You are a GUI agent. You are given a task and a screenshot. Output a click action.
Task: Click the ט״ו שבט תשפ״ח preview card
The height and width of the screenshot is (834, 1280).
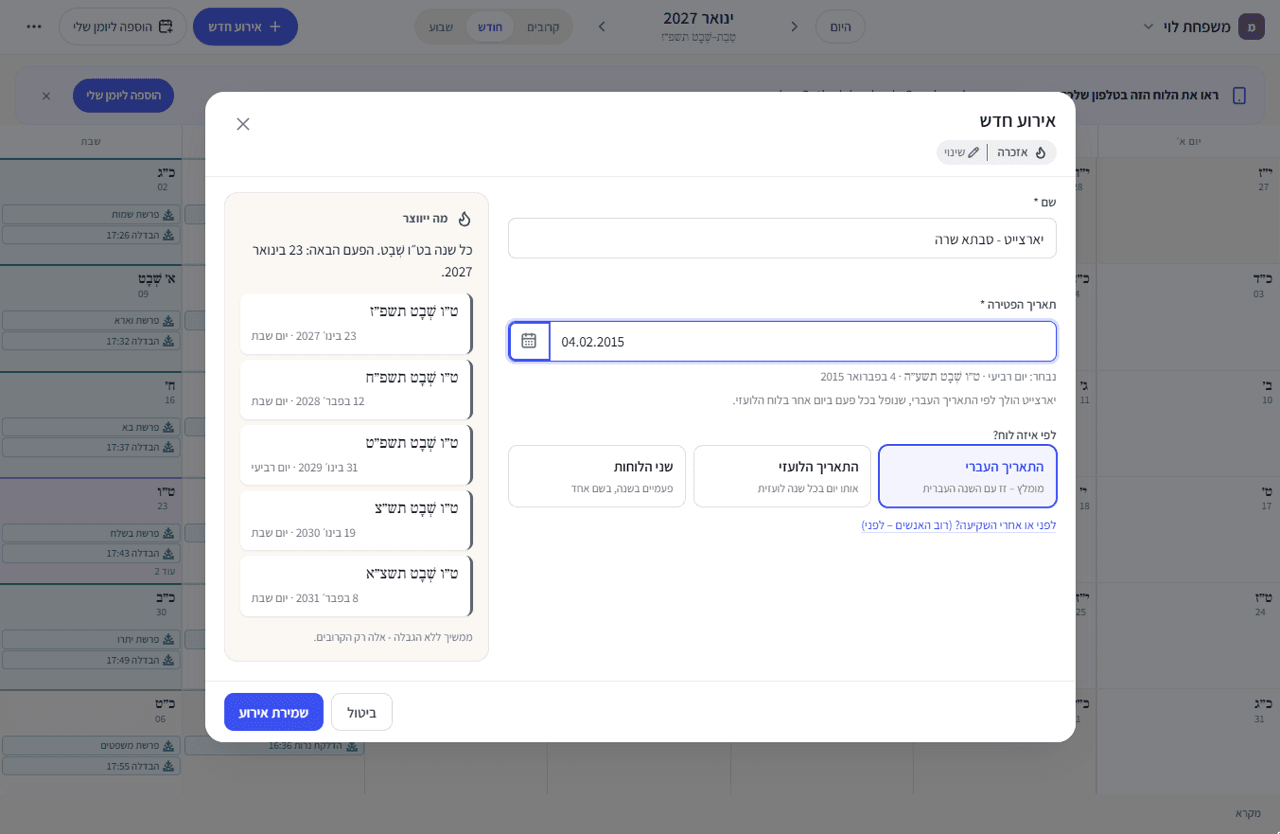click(356, 388)
